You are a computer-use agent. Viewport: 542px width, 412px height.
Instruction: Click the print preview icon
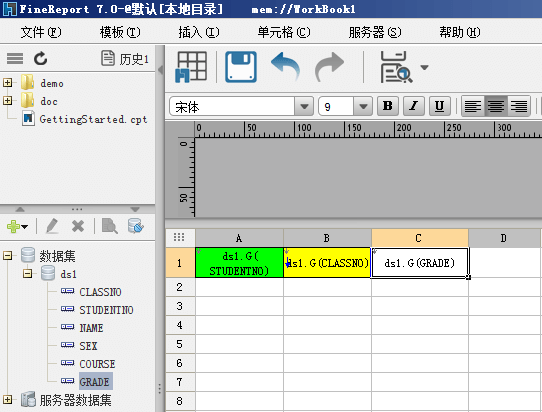coord(396,67)
